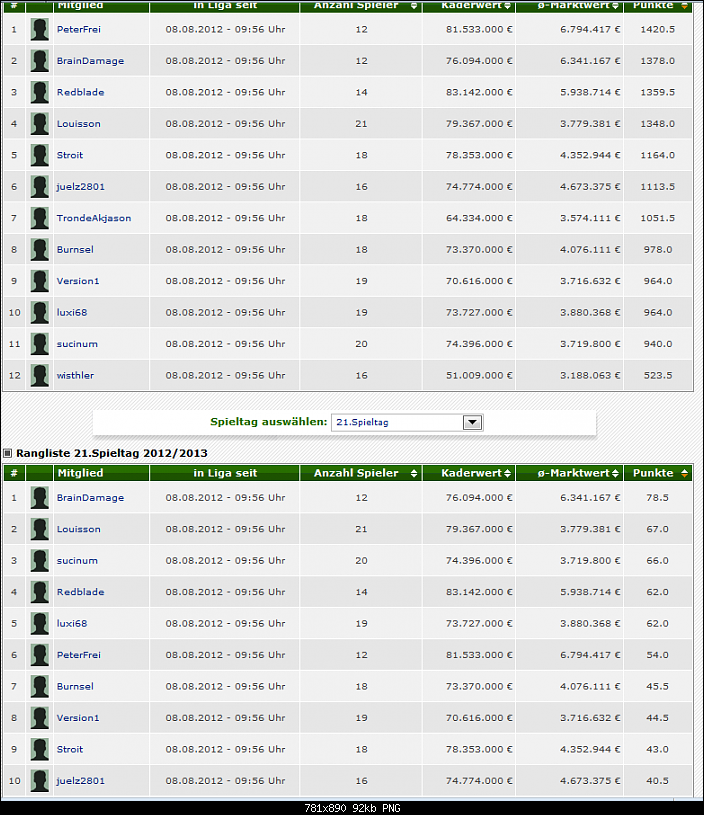
Task: Click TrondeAkjason's avatar icon
Action: tap(39, 218)
